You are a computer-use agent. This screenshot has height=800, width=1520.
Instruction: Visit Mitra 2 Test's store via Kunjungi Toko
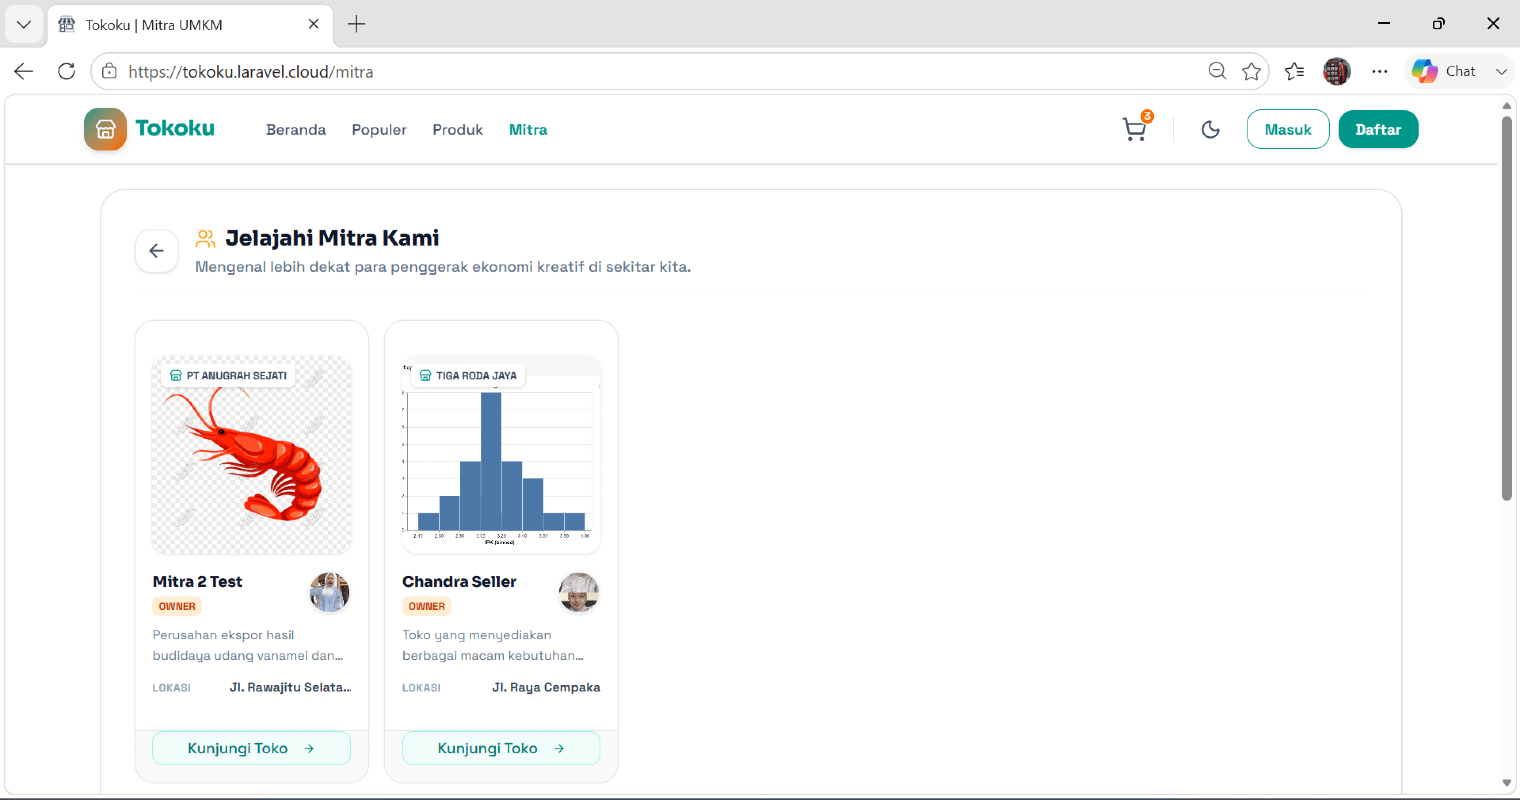pos(251,748)
